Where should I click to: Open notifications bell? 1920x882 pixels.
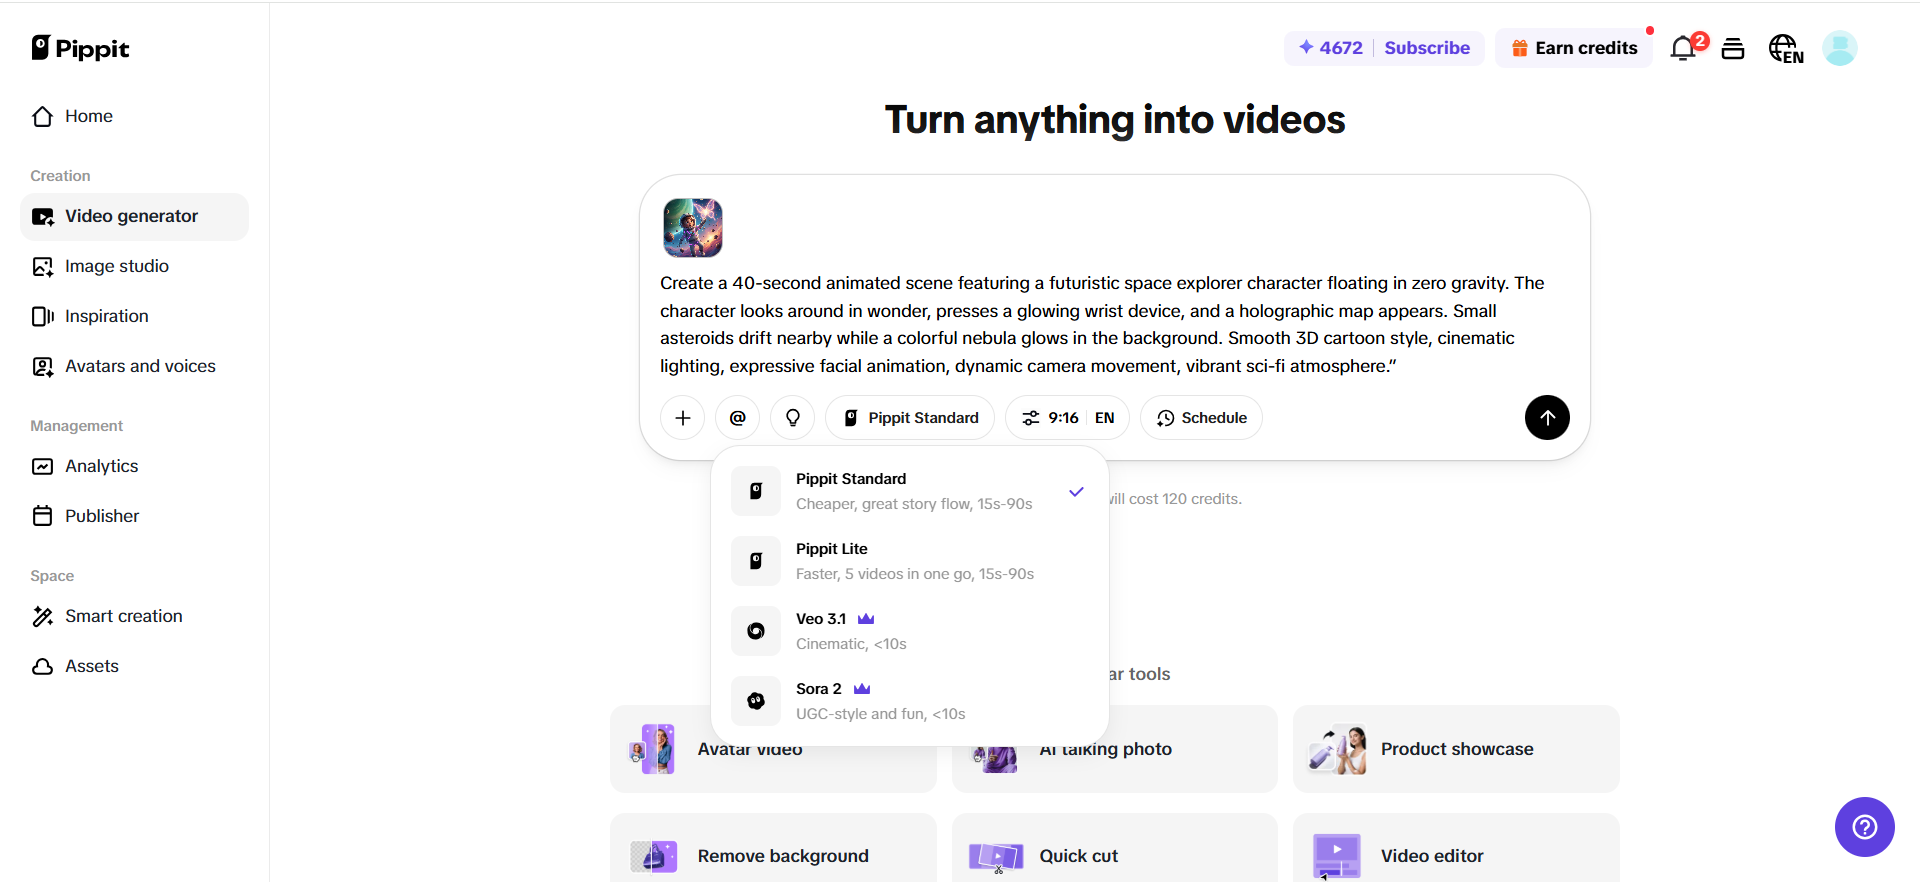point(1684,48)
